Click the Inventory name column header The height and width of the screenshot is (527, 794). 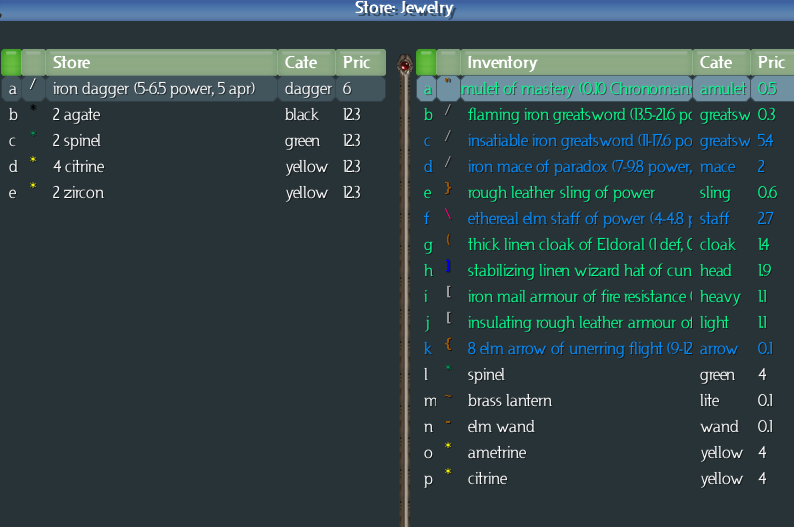pyautogui.click(x=575, y=63)
